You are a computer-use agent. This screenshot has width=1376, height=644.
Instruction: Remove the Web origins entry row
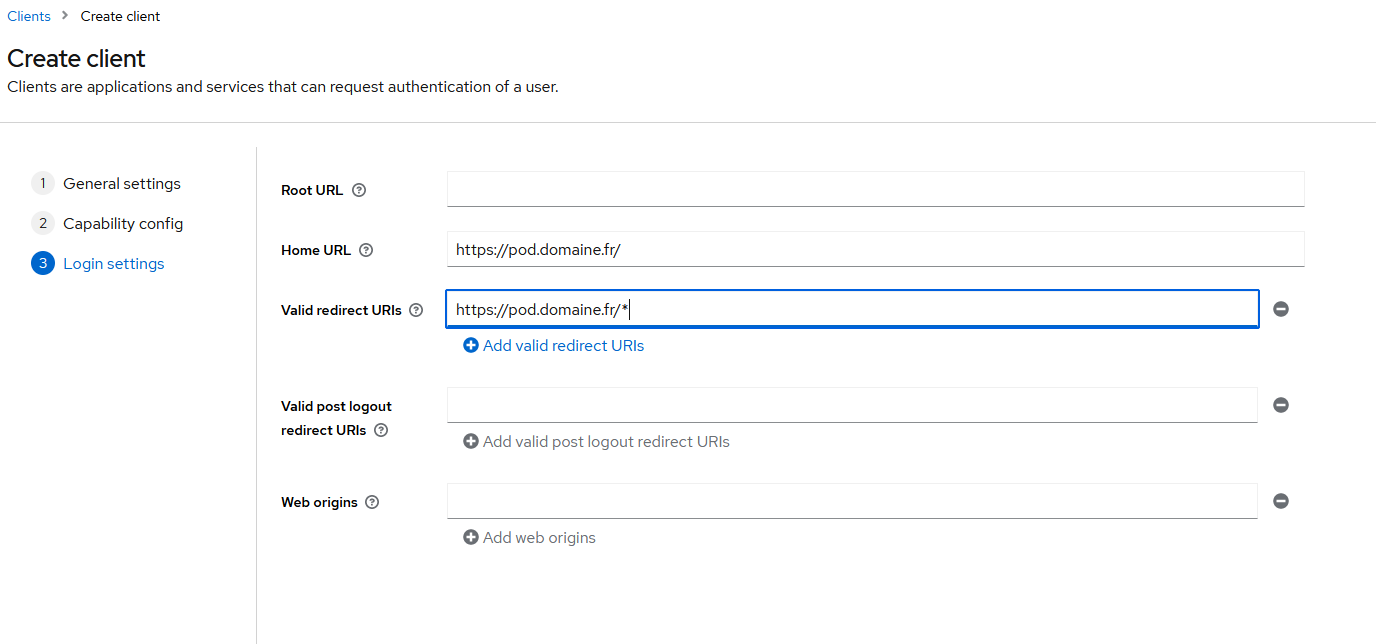(1281, 501)
